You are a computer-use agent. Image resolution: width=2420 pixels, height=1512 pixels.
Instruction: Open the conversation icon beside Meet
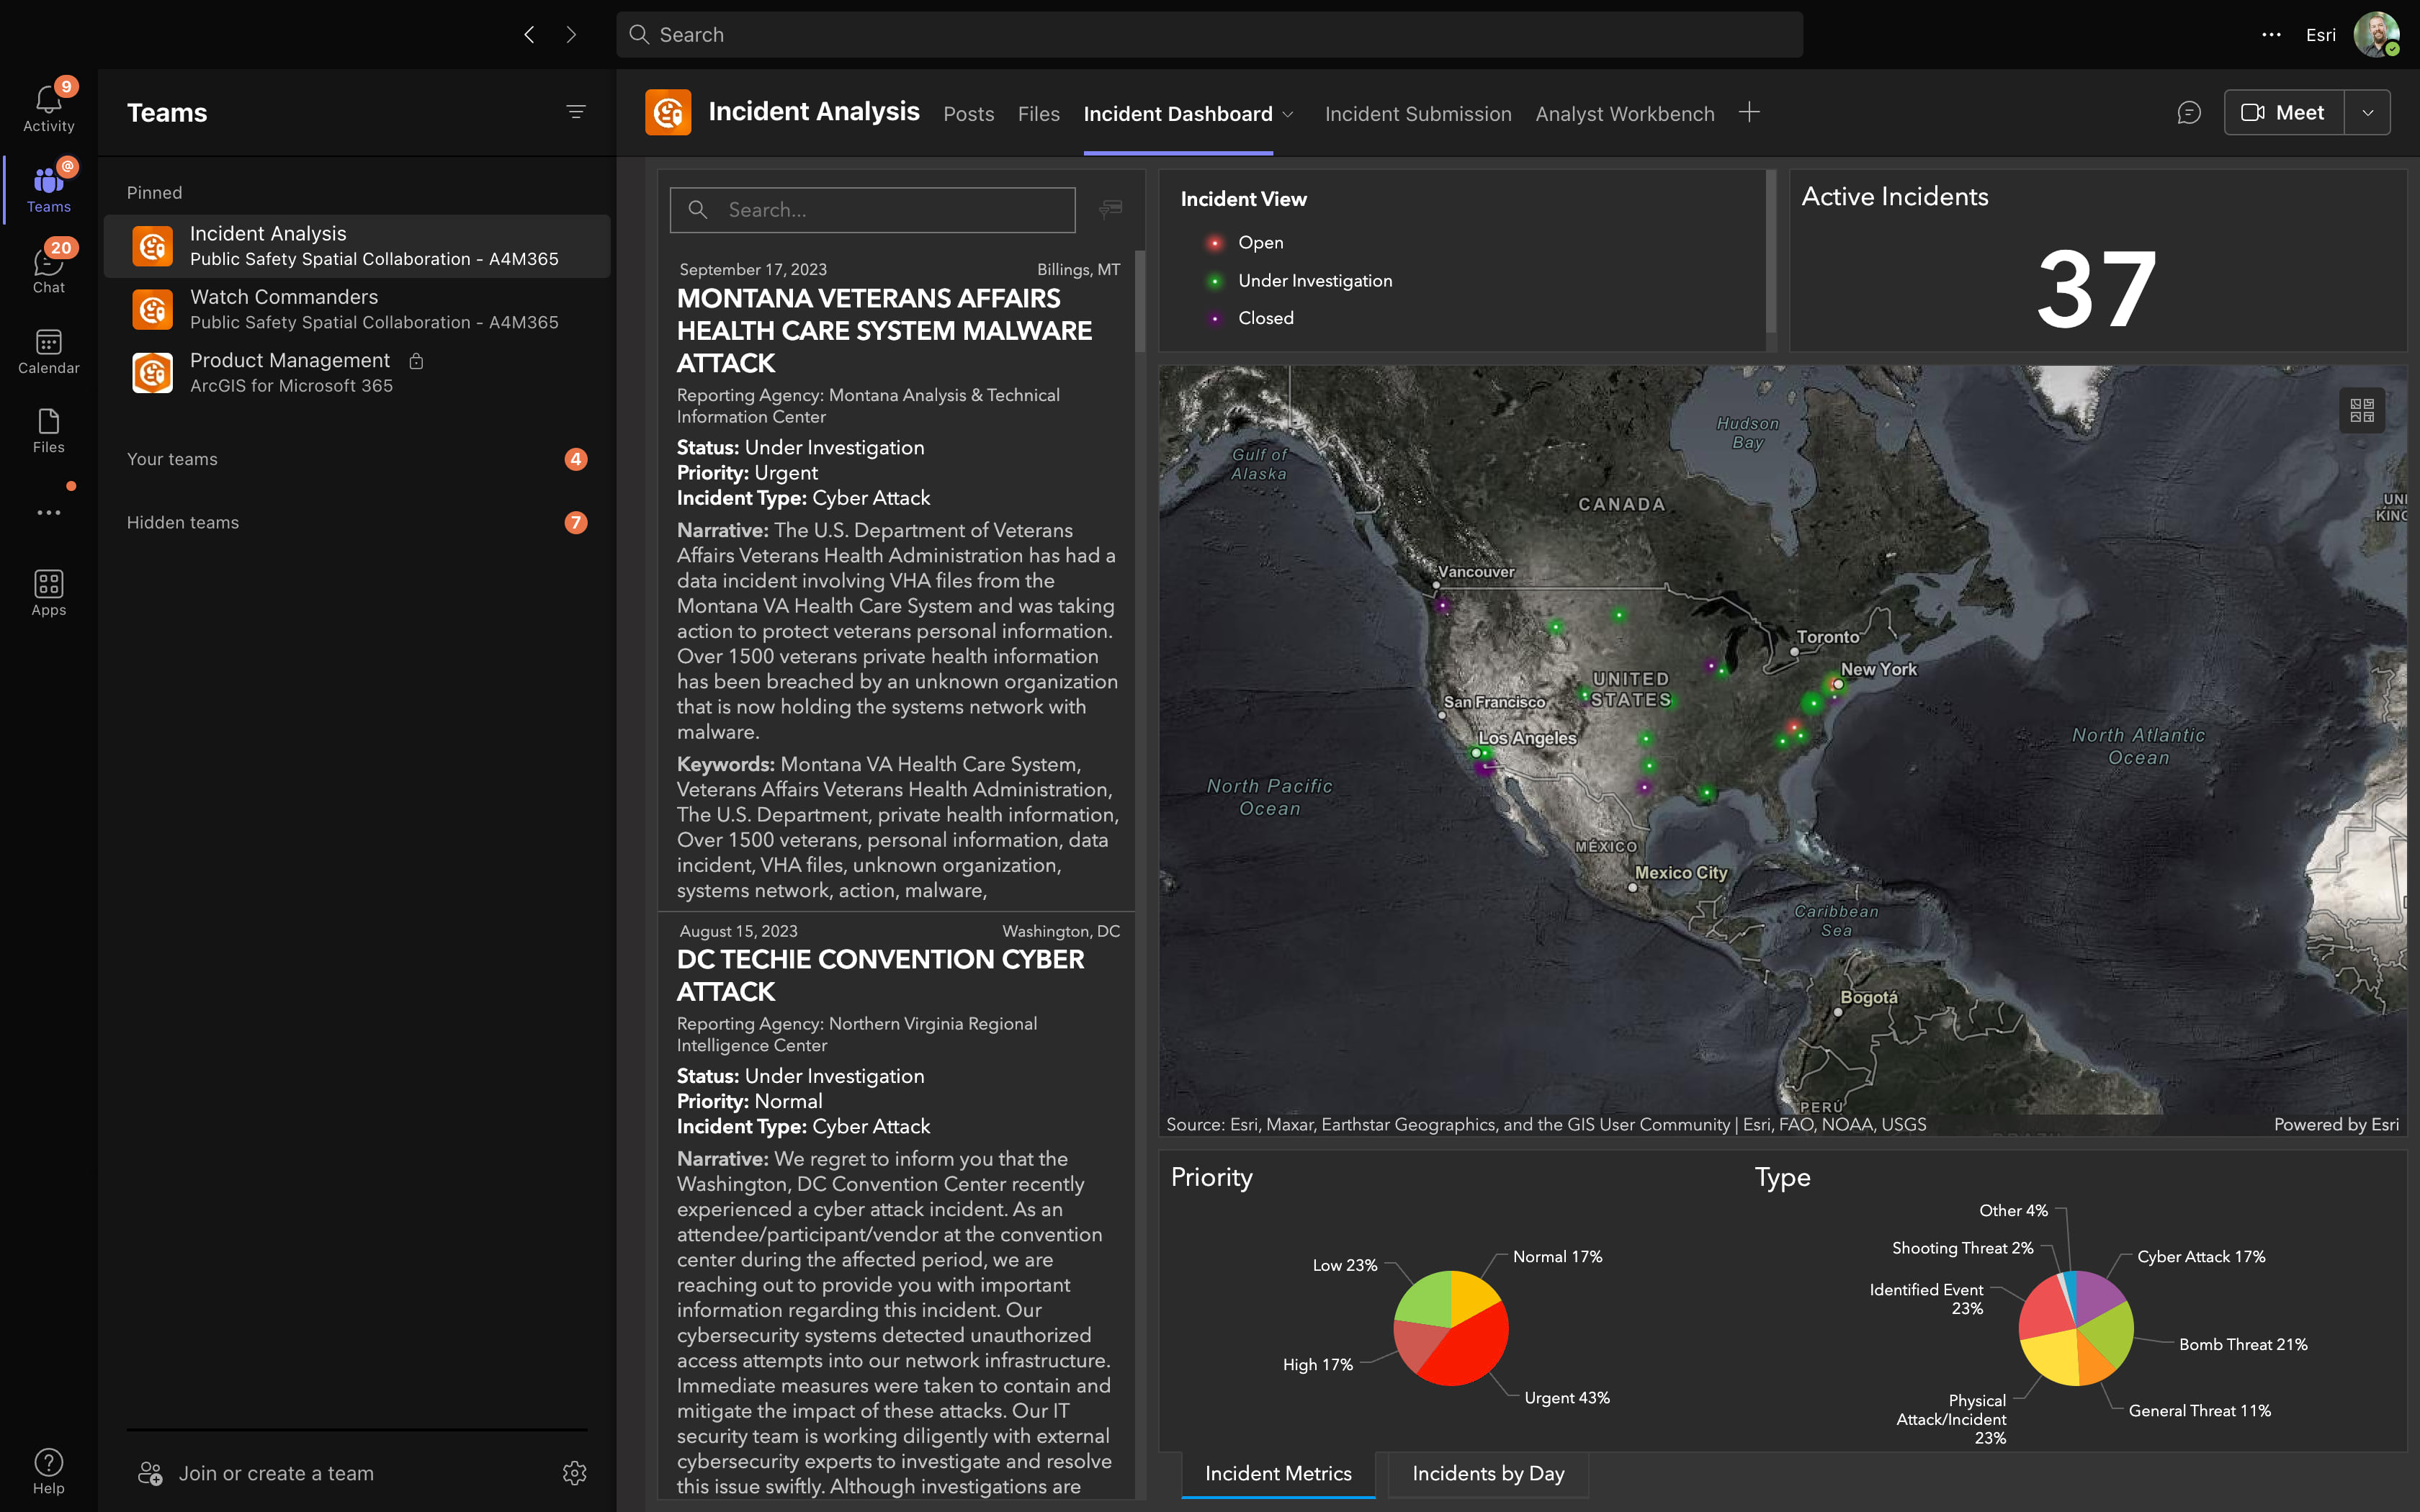point(2188,113)
